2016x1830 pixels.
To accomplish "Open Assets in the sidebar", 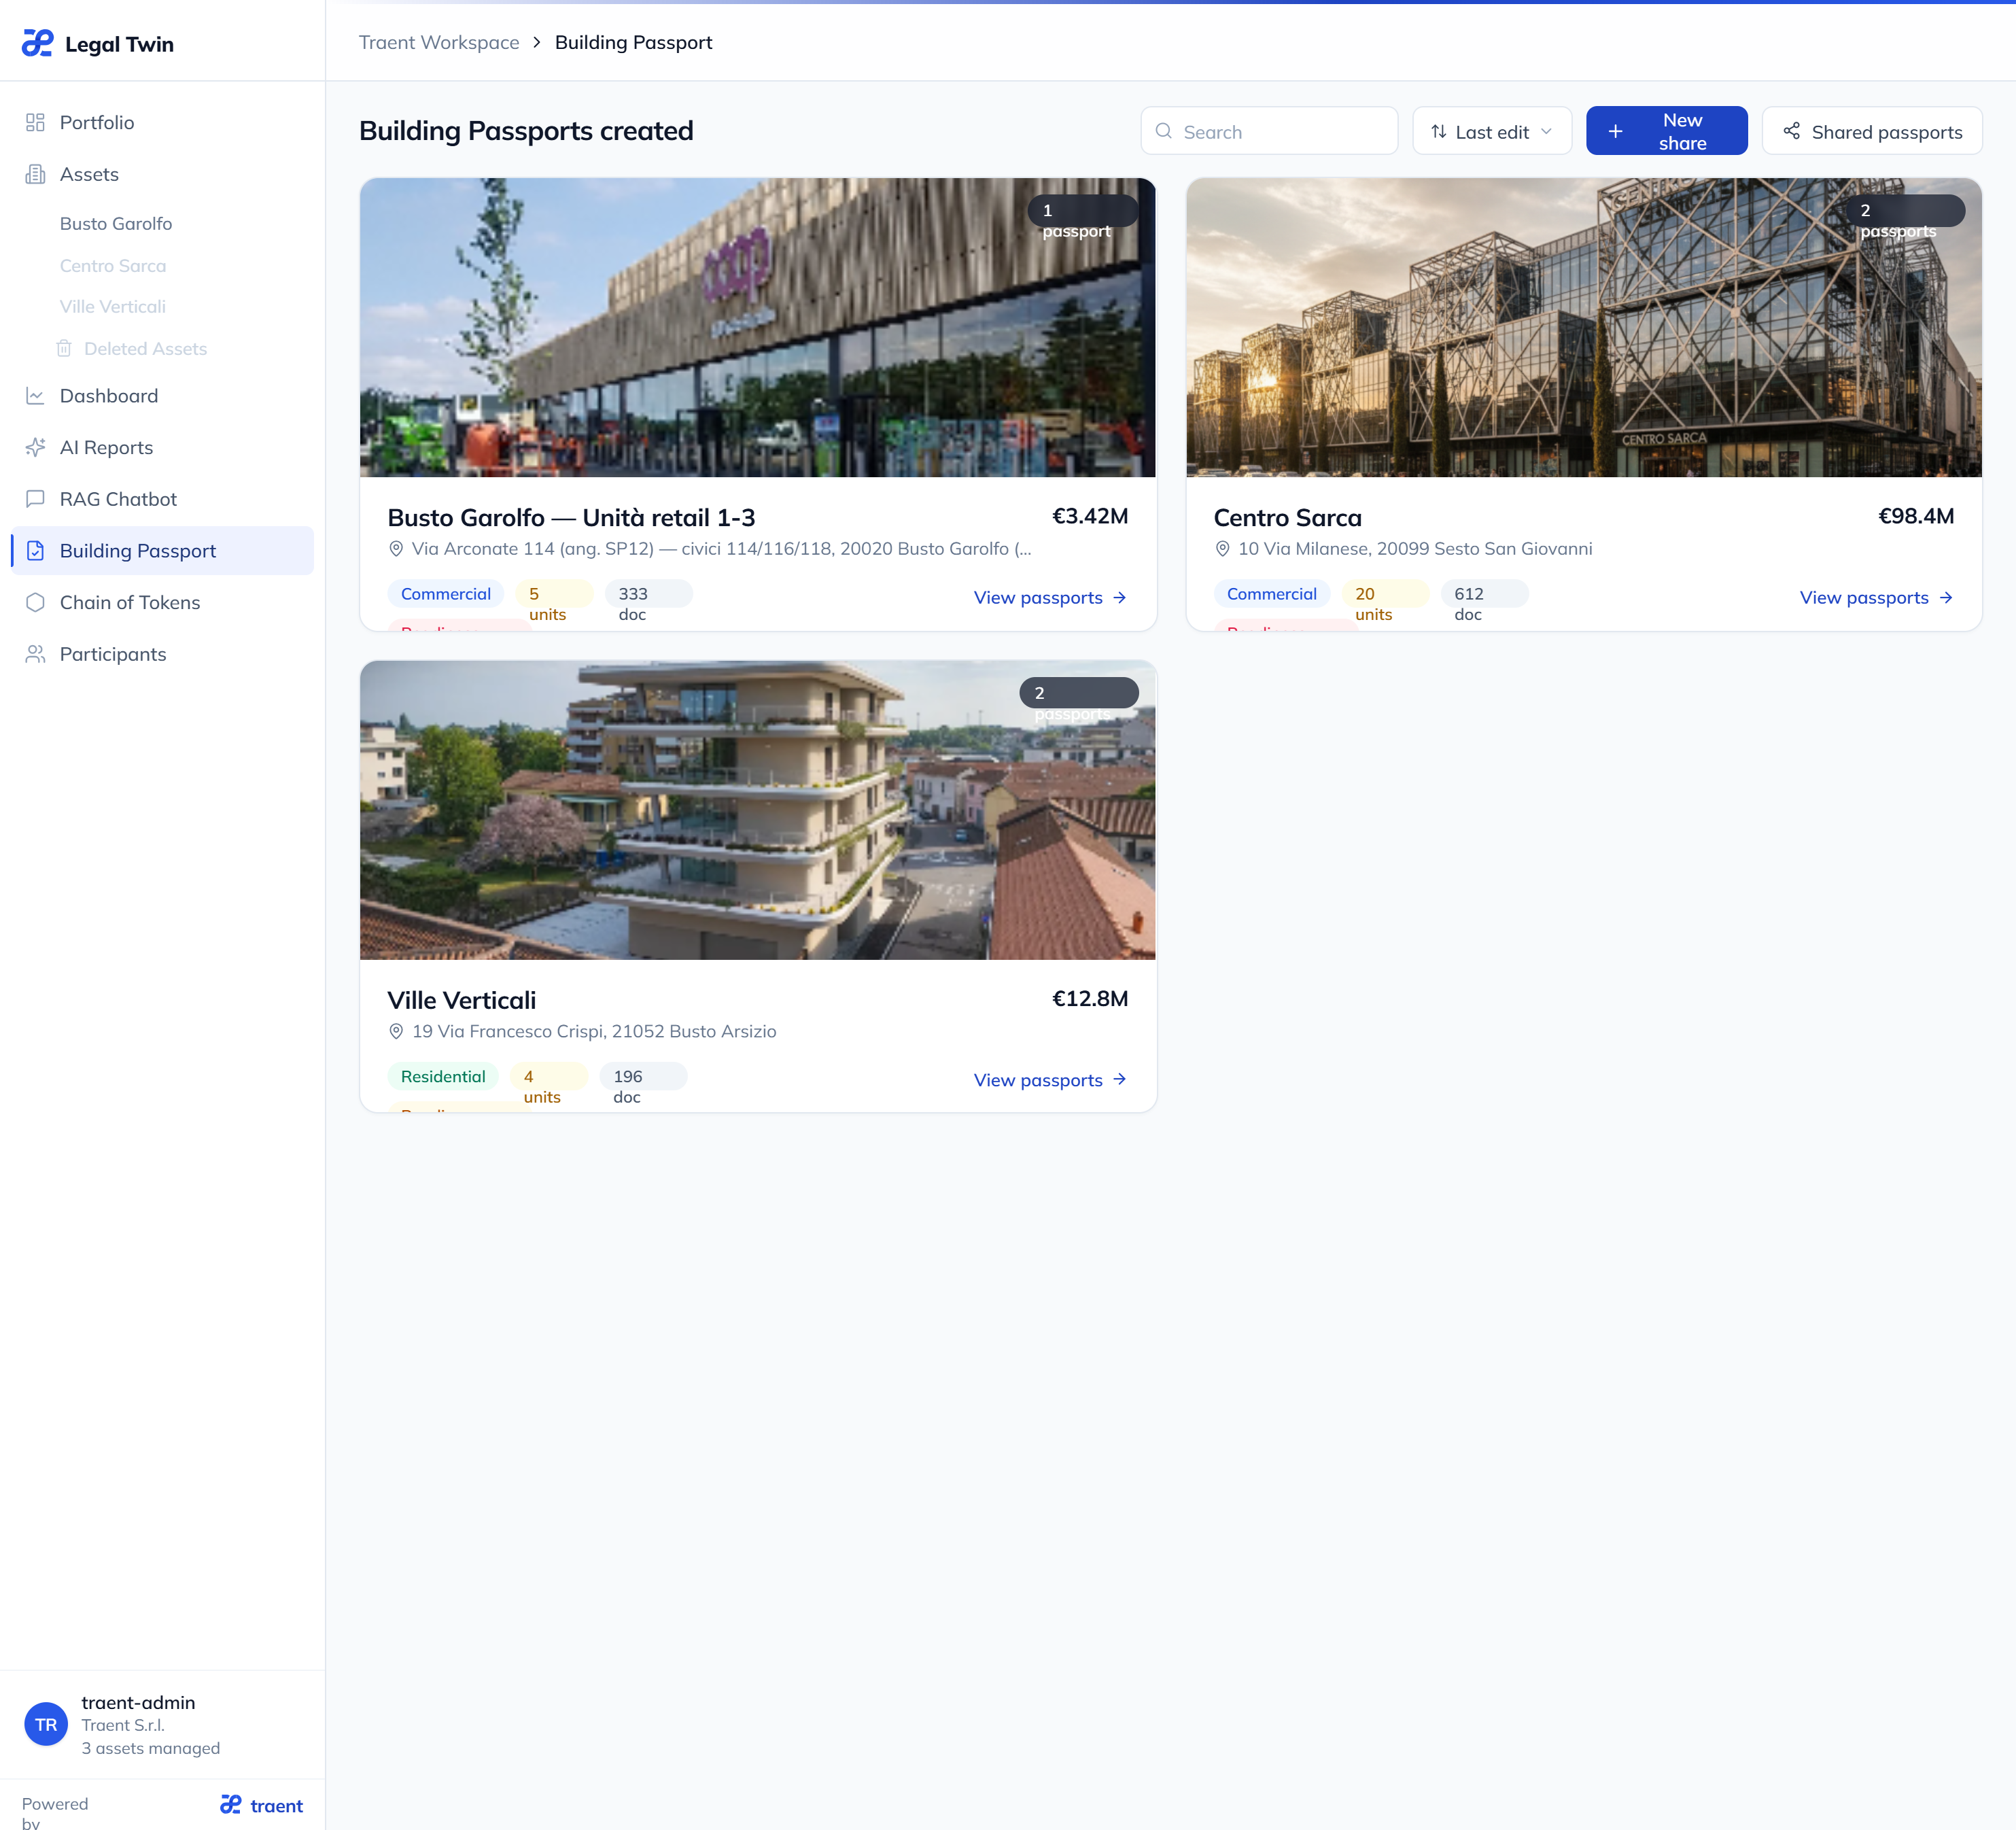I will click(x=162, y=174).
